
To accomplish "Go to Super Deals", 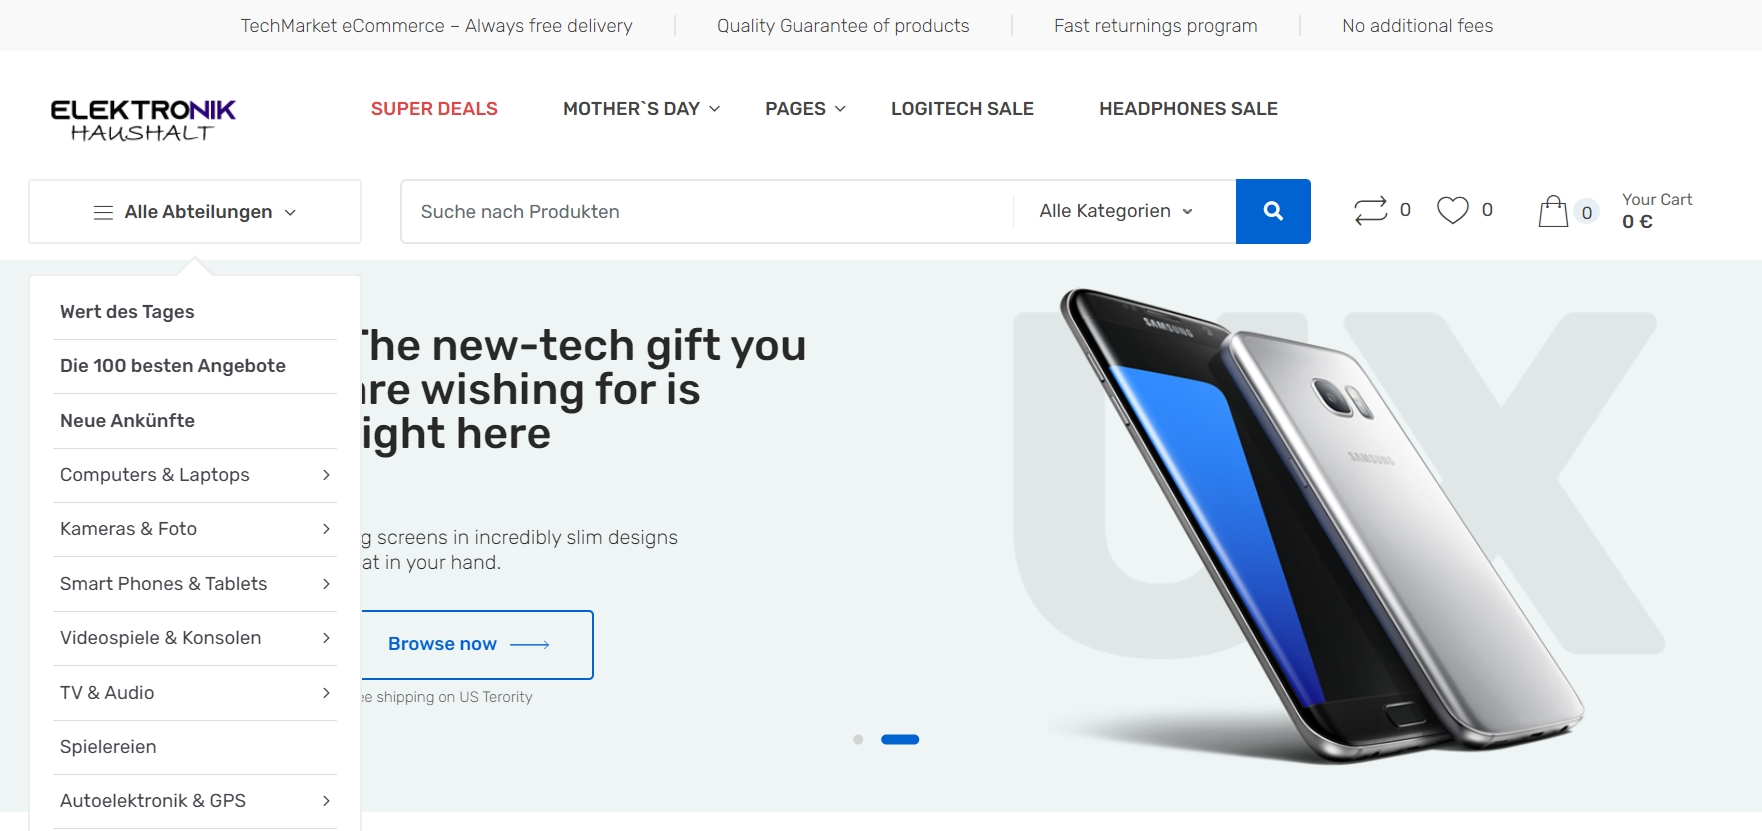I will 434,109.
